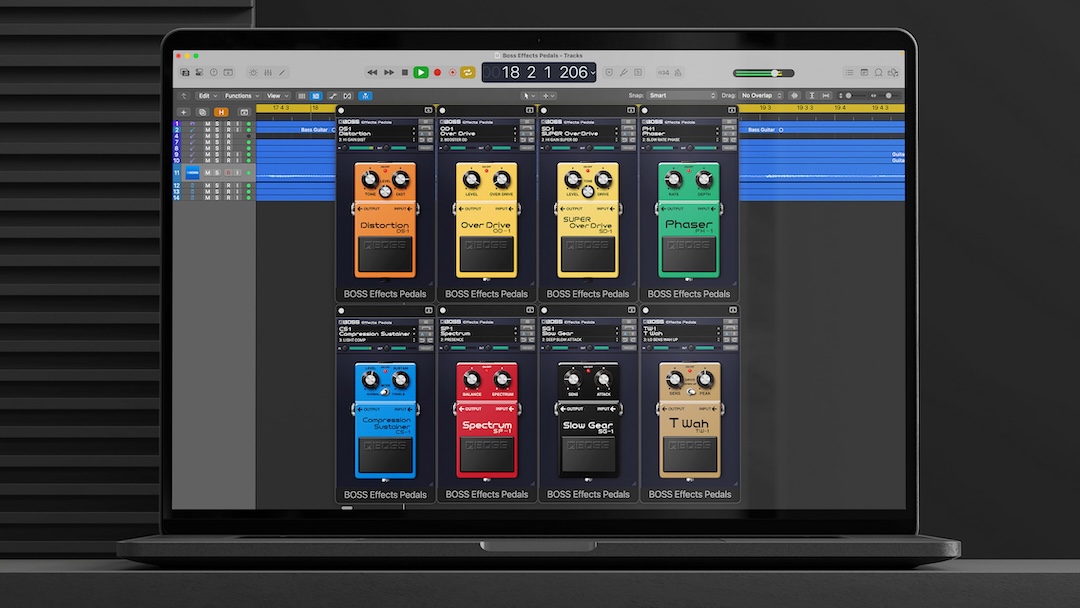This screenshot has height=608, width=1080.
Task: Click the Over Drive OD-1 pedal footswitch
Action: click(486, 255)
